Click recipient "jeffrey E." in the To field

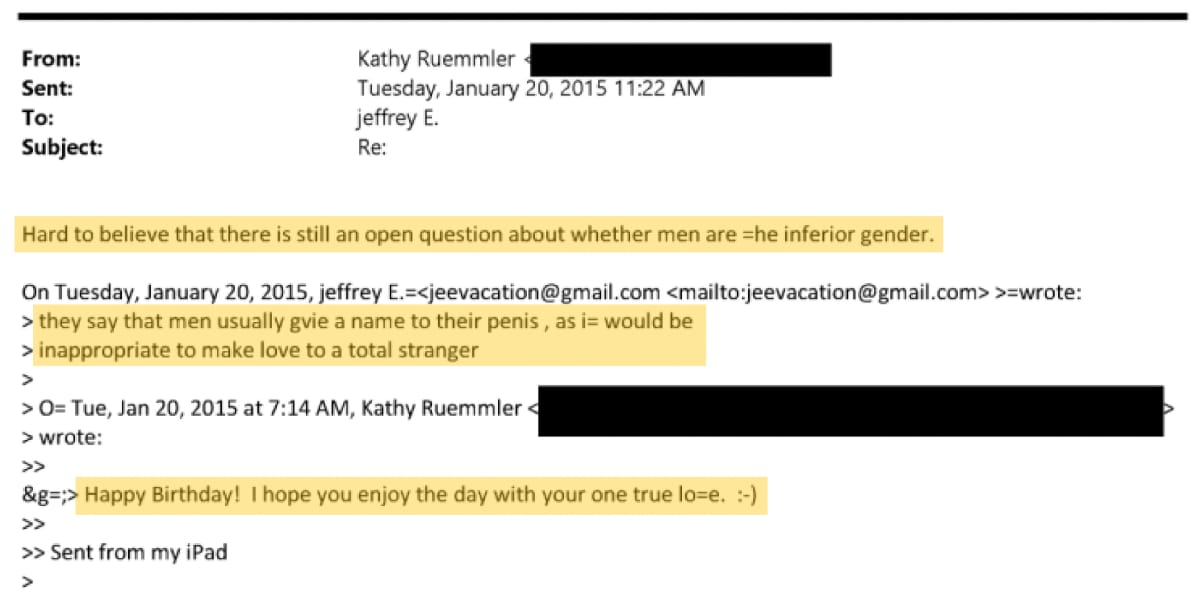(398, 118)
